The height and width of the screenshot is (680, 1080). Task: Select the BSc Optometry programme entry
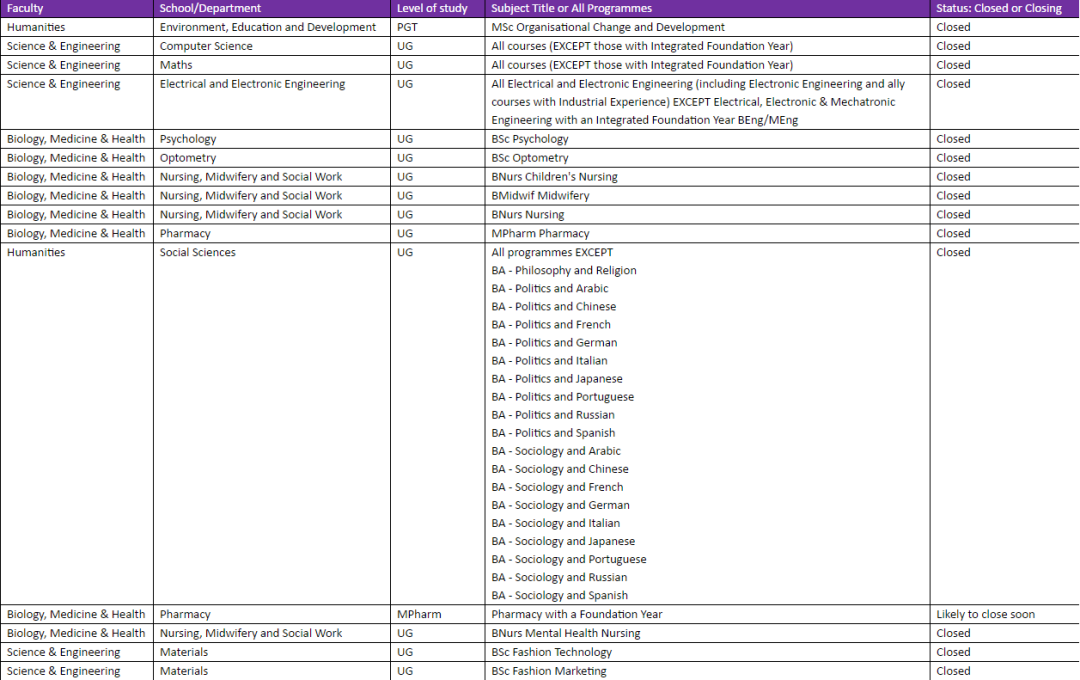530,158
